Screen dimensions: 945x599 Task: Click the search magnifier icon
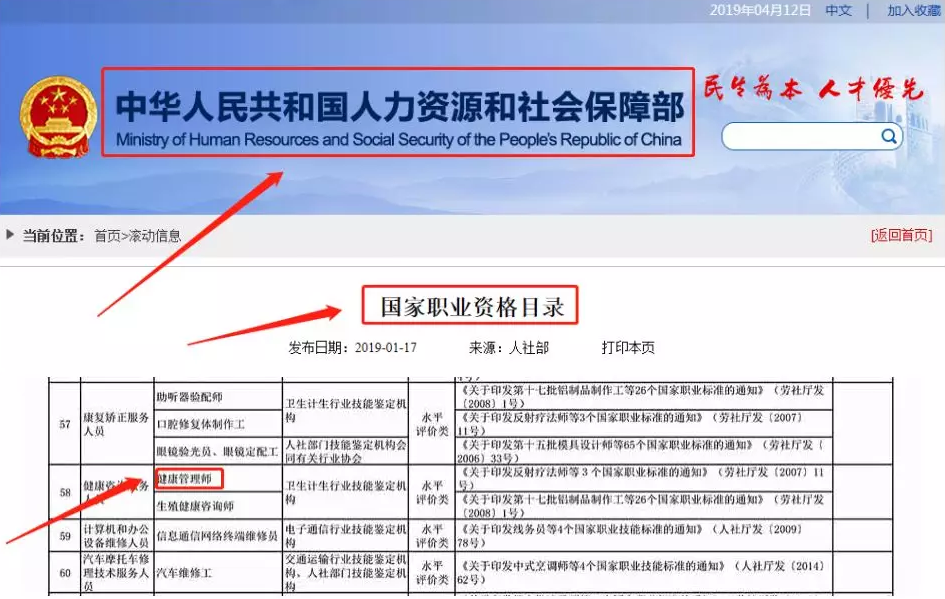[x=889, y=136]
